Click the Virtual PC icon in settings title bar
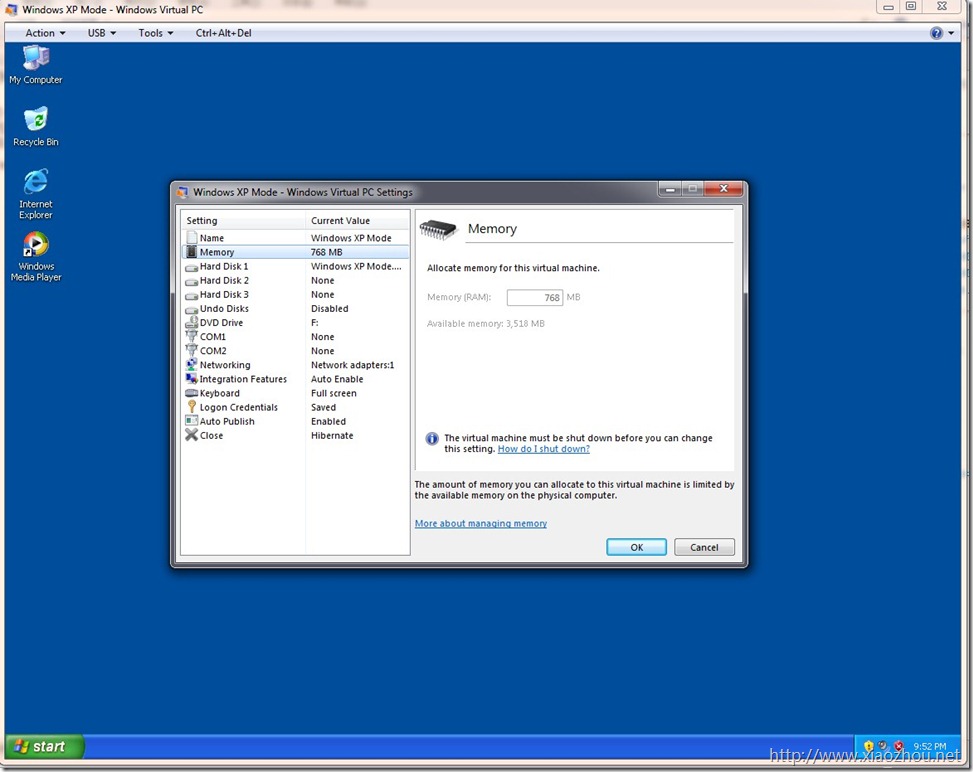 pyautogui.click(x=182, y=192)
